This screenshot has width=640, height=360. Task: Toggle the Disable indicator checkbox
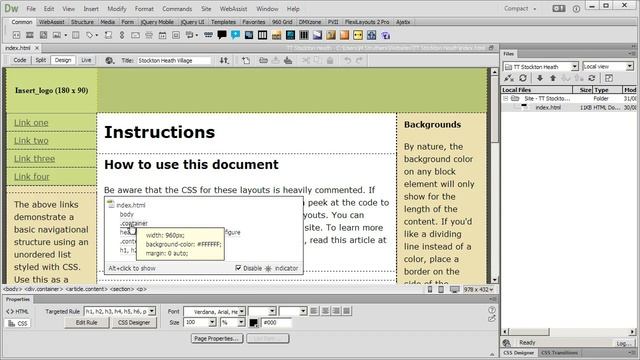click(x=238, y=268)
